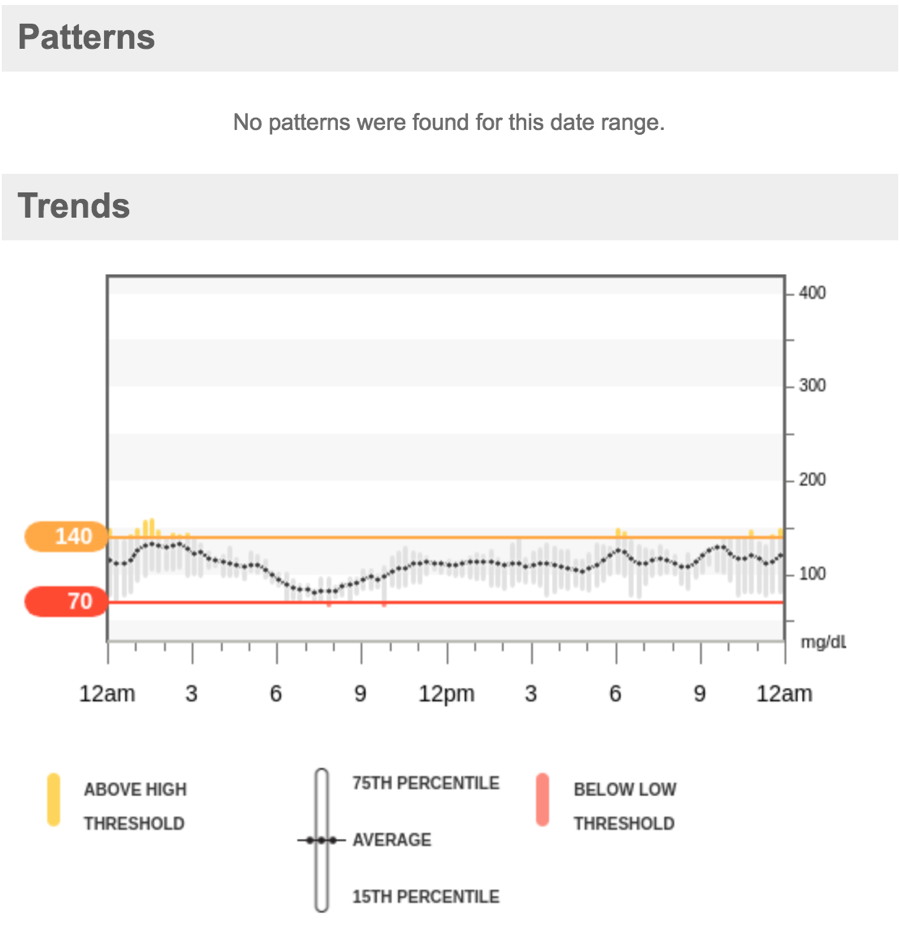Select the orange 140 high threshold badge
900x937 pixels.
pos(66,537)
